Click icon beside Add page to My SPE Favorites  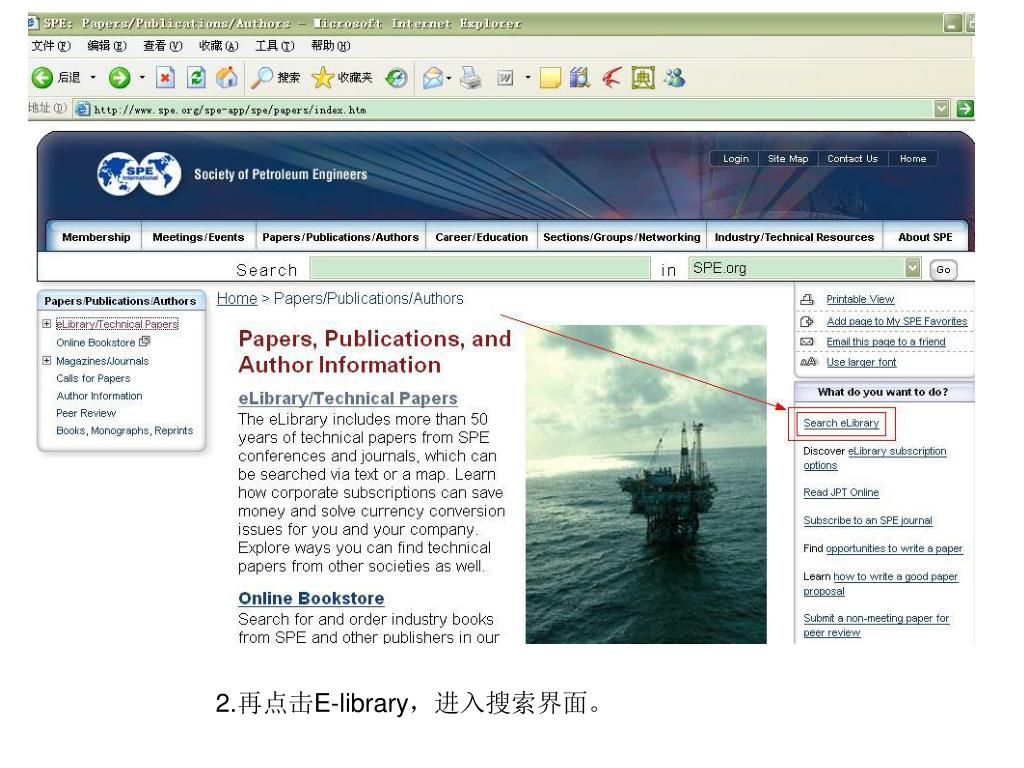click(807, 321)
